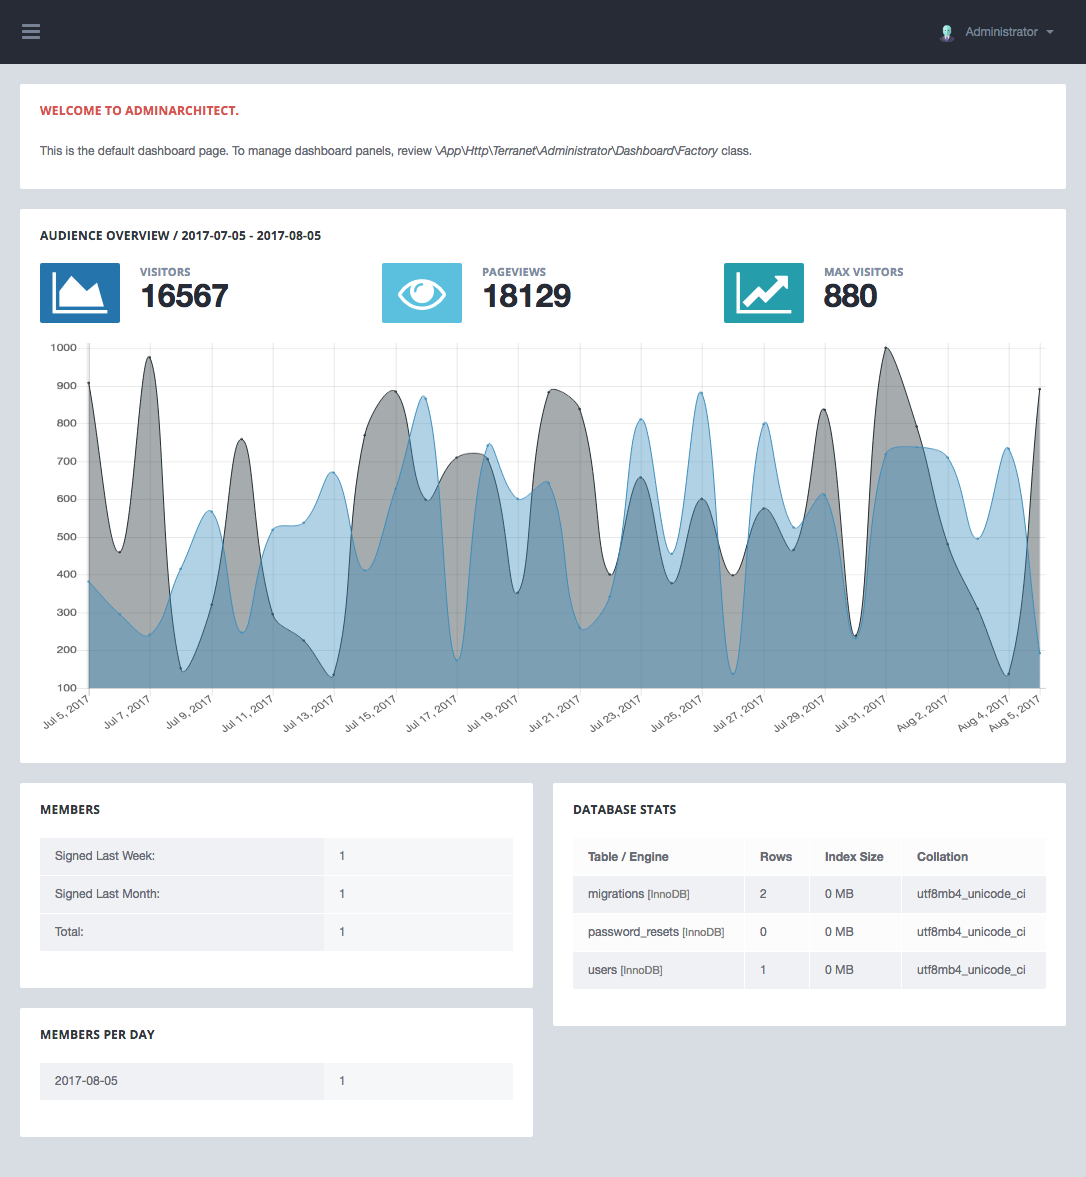Click the Max Visitors value 880
Screen dimensions: 1086x1177
coord(850,296)
